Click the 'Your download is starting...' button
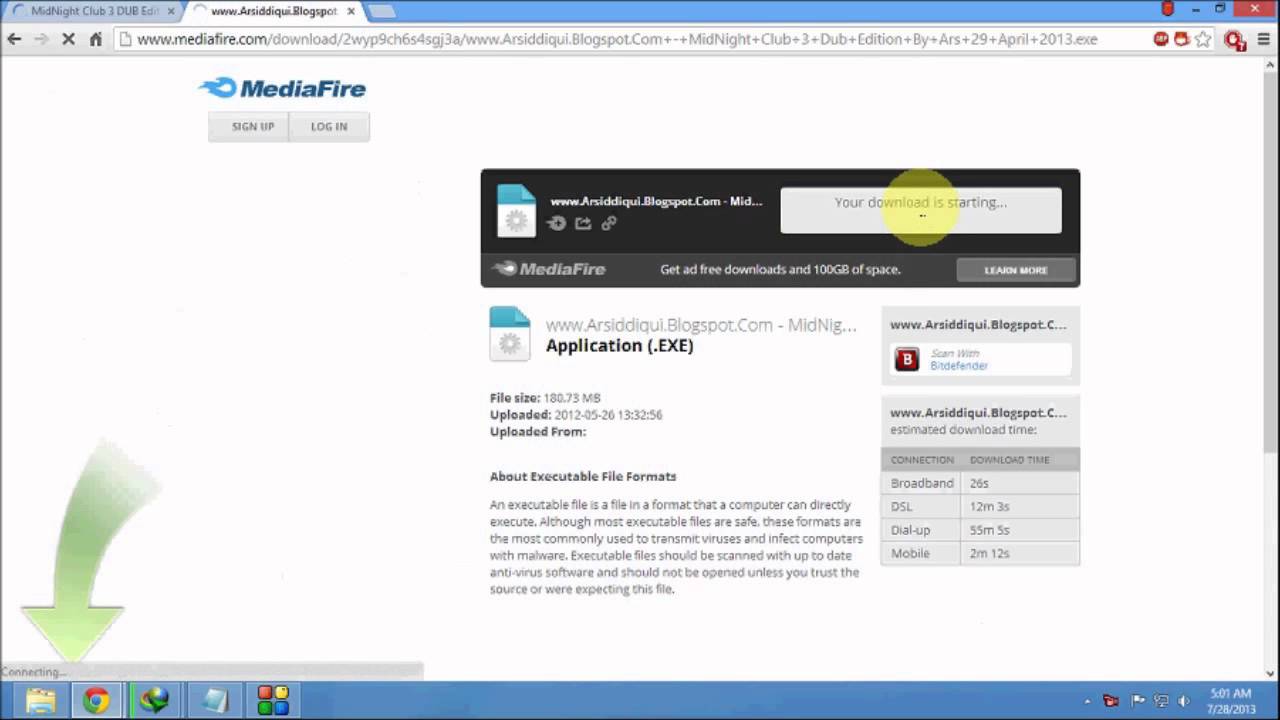This screenshot has height=720, width=1280. [921, 210]
